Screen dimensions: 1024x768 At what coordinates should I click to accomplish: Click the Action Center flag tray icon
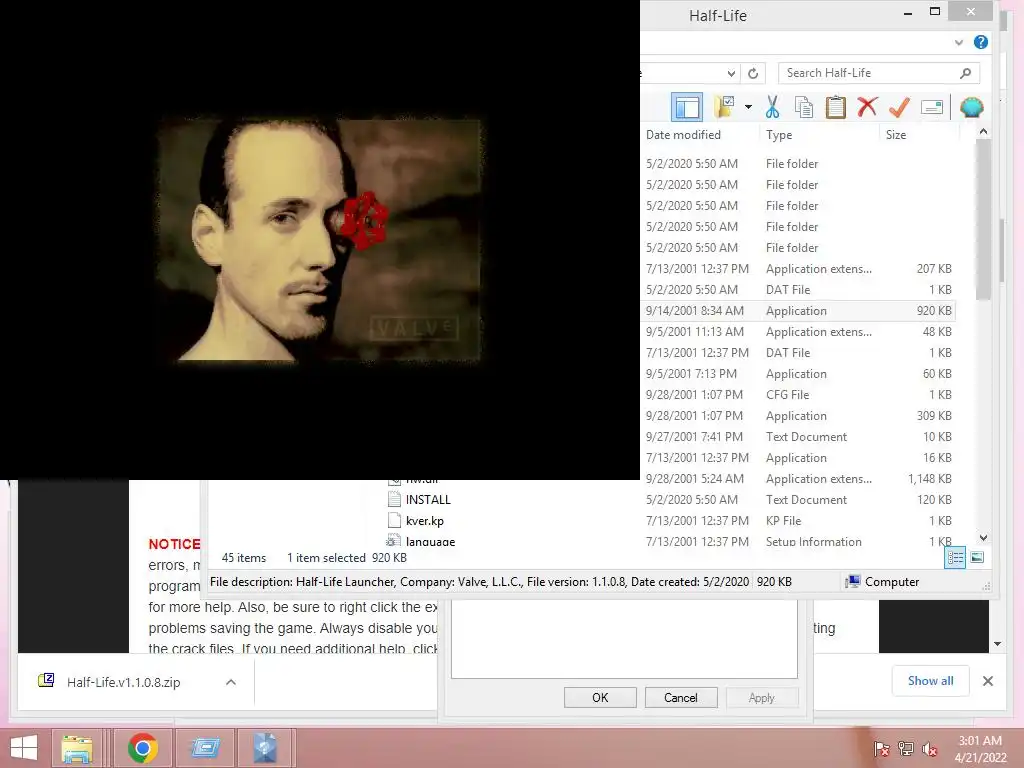tap(881, 749)
